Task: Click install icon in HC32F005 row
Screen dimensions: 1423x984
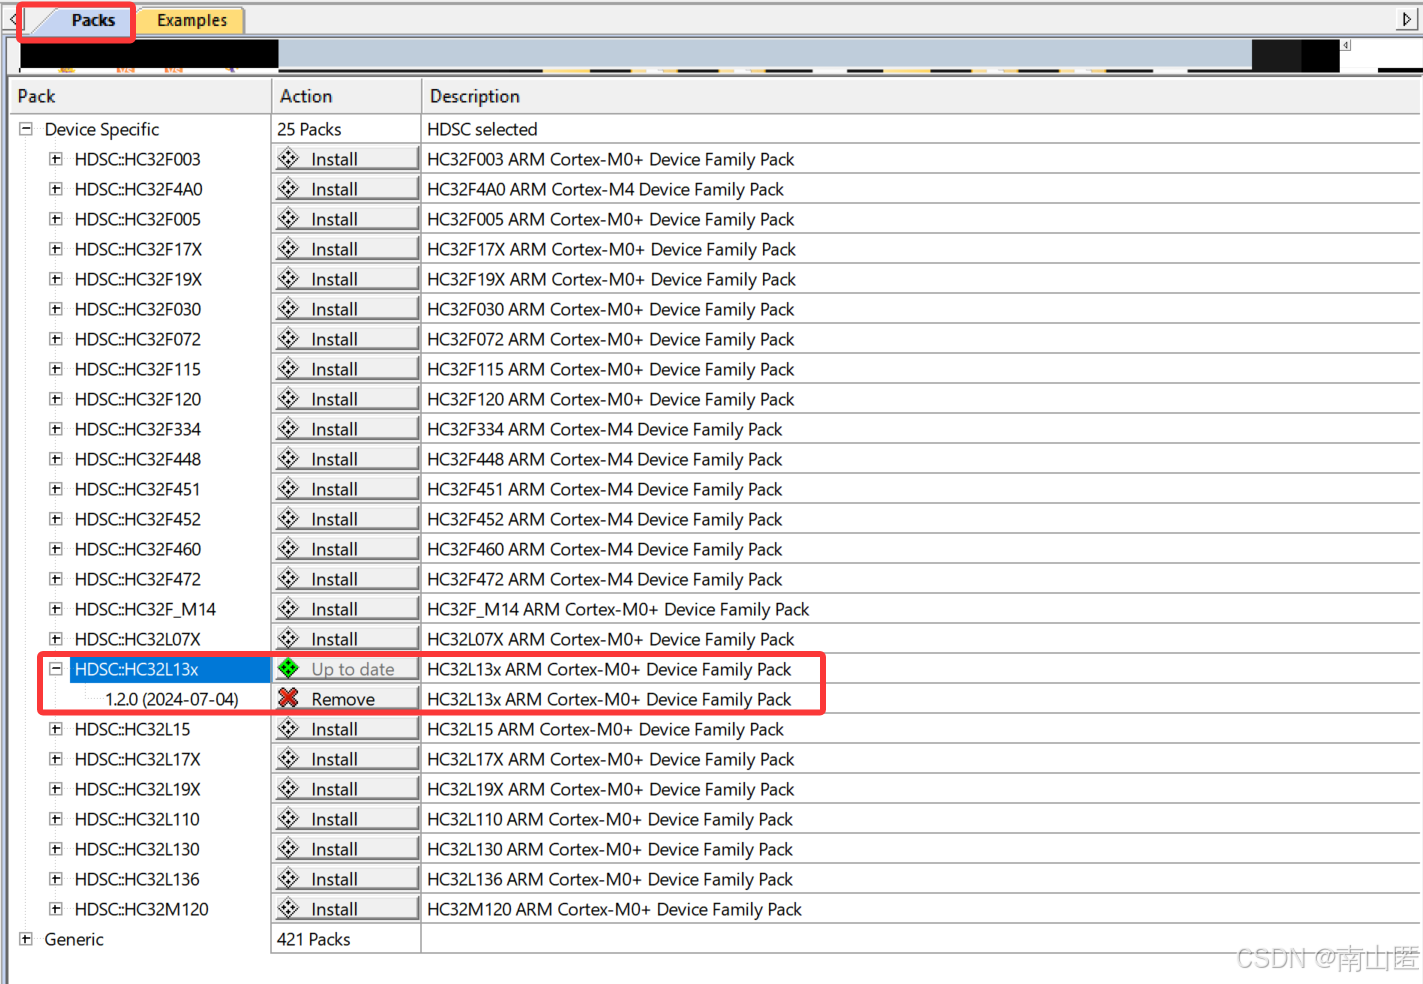Action: [x=289, y=218]
